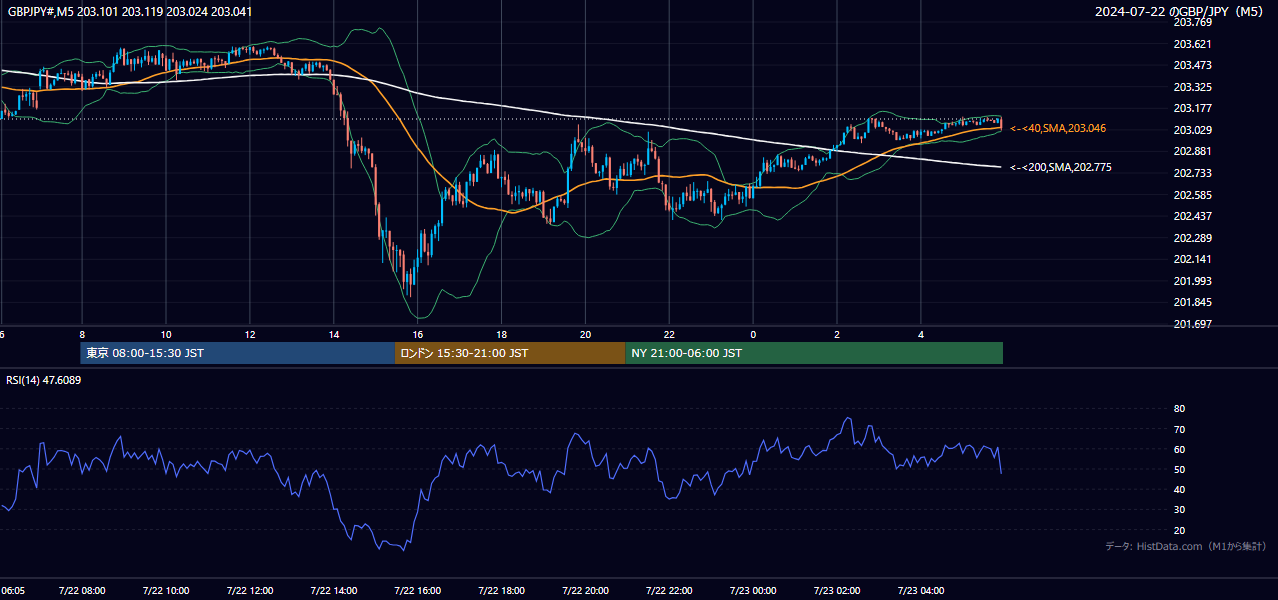
Task: Select the 40 SMA 203.046 label
Action: coord(1058,129)
